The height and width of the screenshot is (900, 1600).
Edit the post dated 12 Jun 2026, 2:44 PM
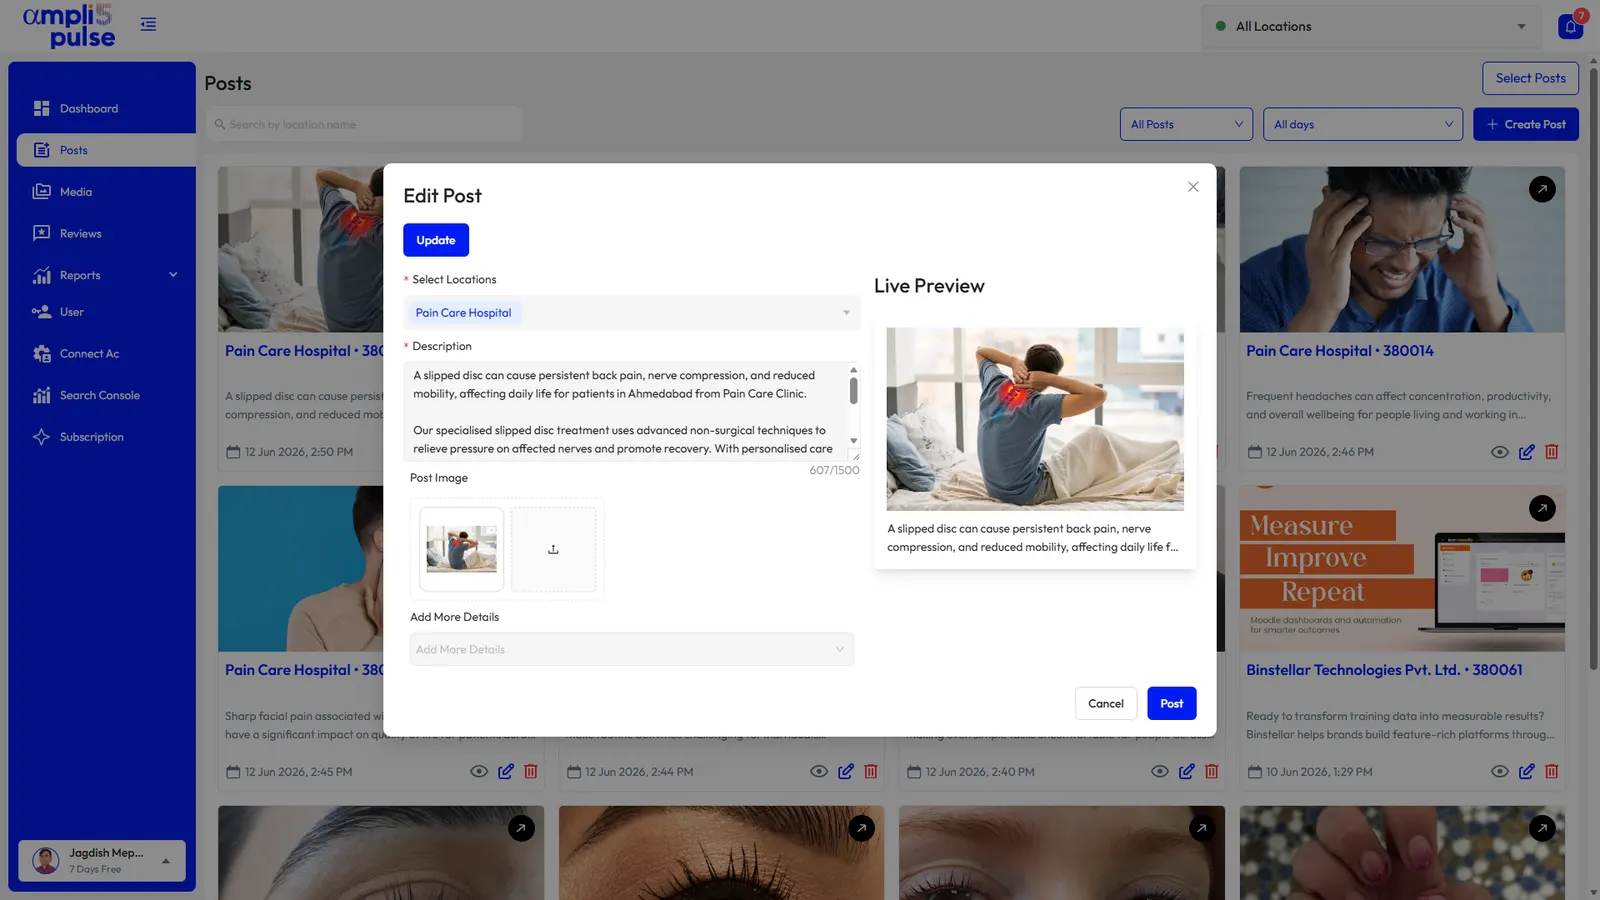pyautogui.click(x=846, y=772)
